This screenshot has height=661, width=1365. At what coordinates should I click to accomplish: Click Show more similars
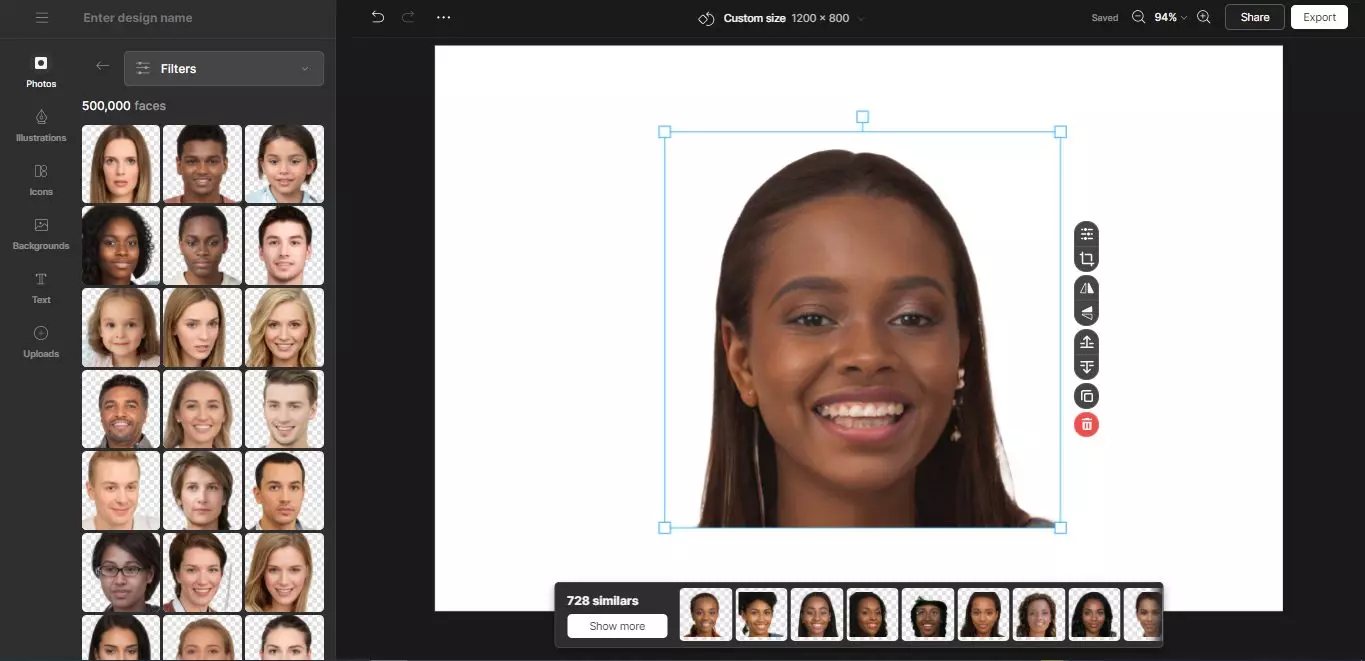(x=617, y=626)
